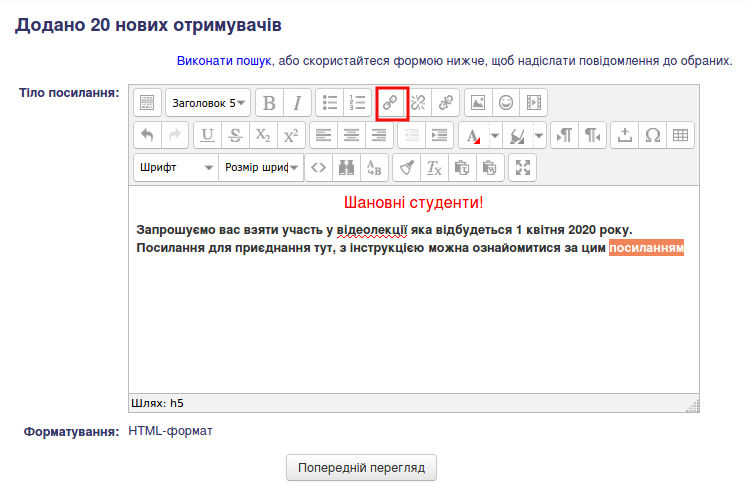
Task: Insert a special character with Omega icon
Action: click(x=653, y=136)
